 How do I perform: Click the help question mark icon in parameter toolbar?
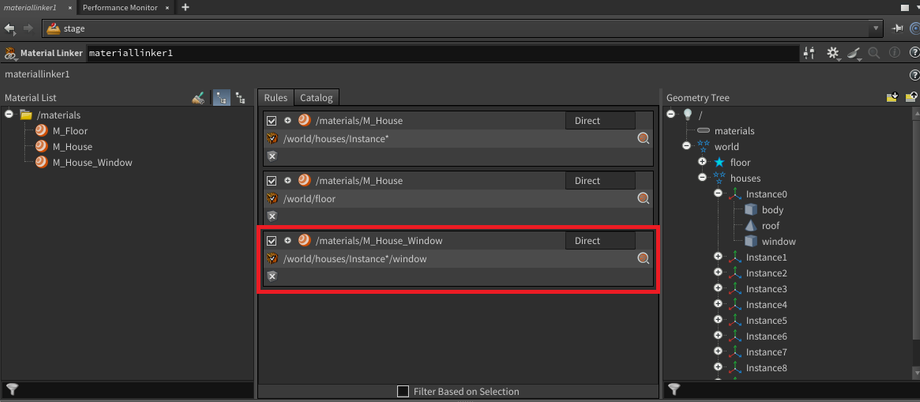point(912,52)
